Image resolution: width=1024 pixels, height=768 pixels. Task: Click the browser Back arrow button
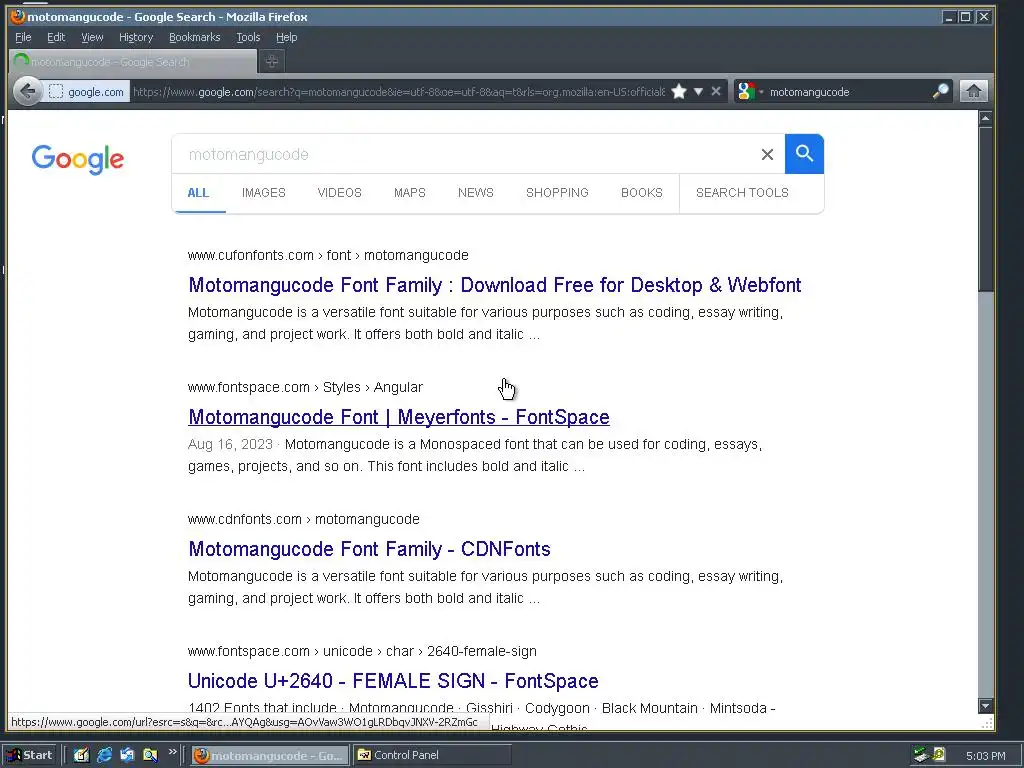point(27,91)
